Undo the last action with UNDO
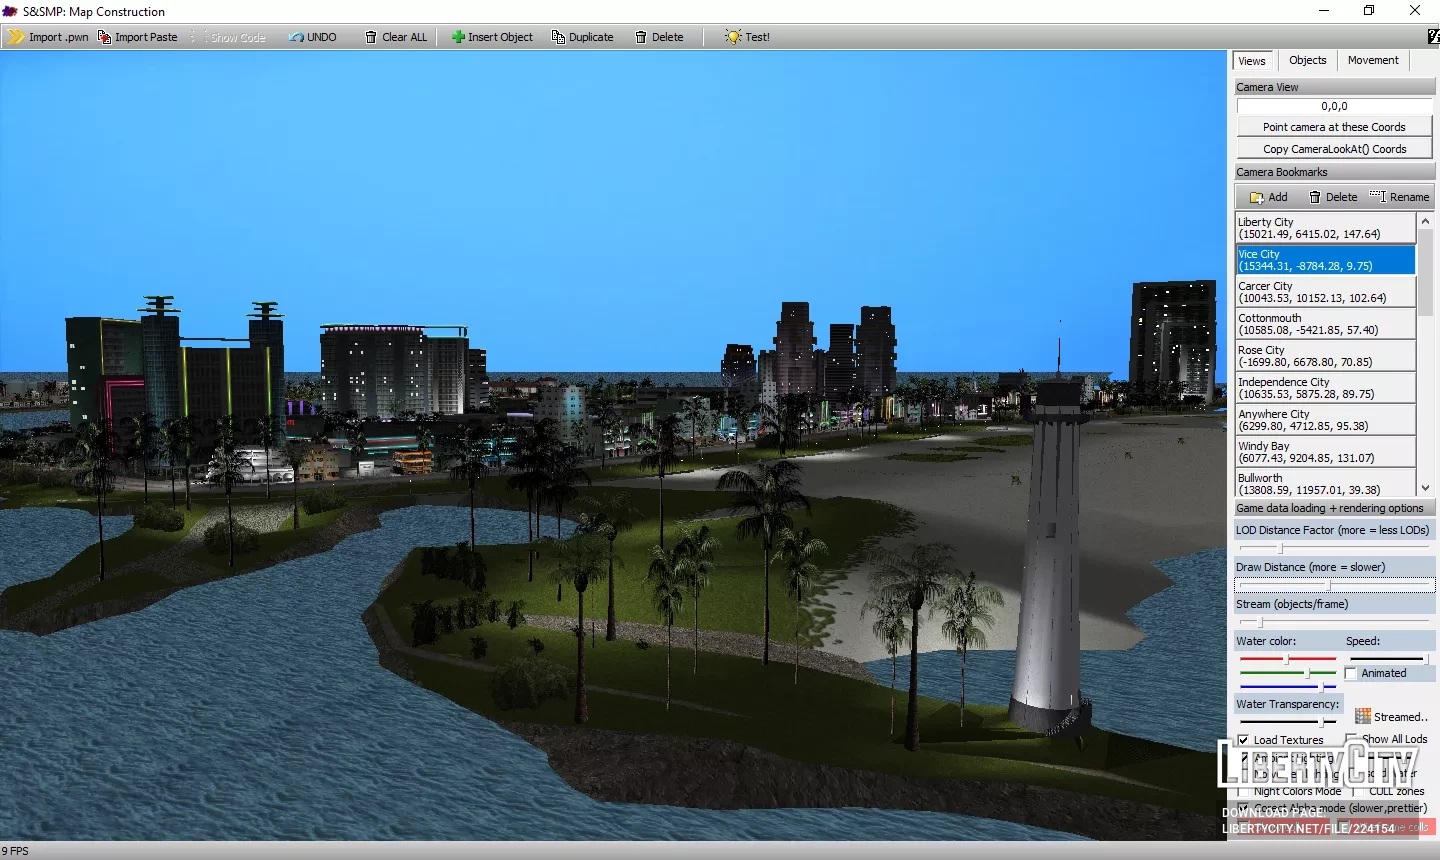 (312, 37)
